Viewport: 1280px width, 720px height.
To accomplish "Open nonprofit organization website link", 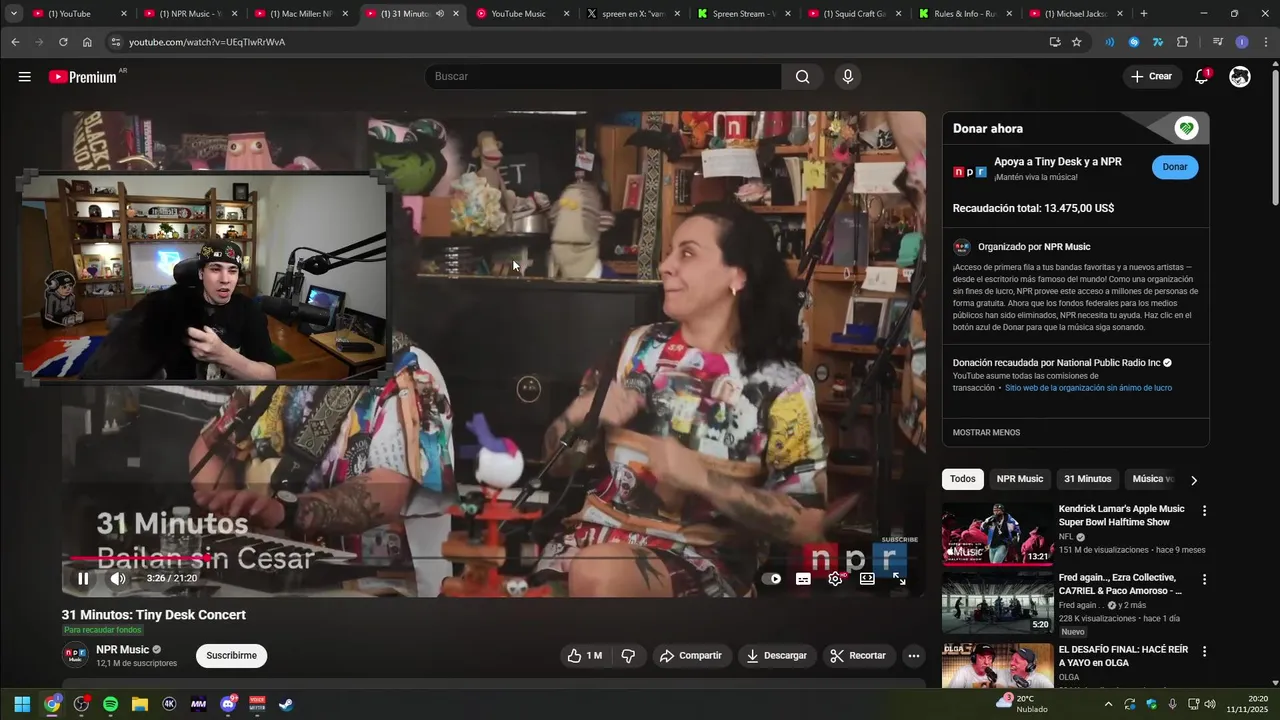I will [x=1088, y=388].
